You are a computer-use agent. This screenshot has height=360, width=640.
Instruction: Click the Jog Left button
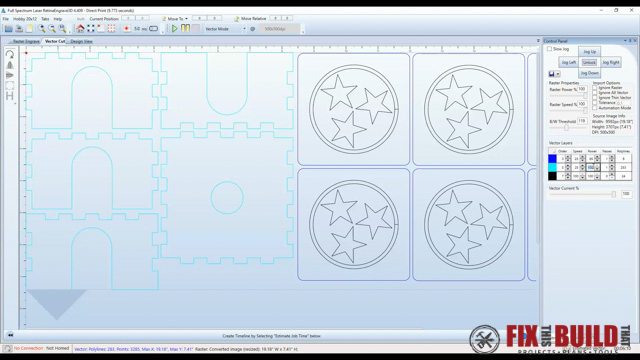[569, 62]
